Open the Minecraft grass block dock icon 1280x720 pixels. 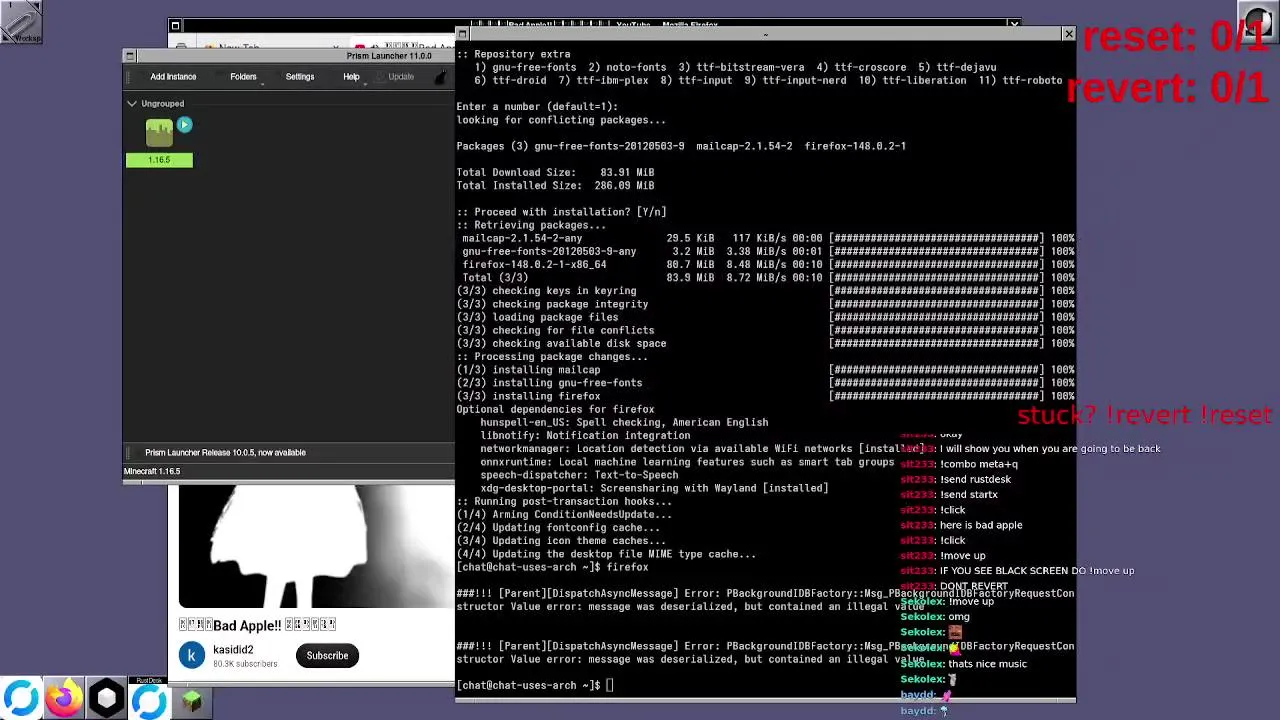[x=192, y=701]
